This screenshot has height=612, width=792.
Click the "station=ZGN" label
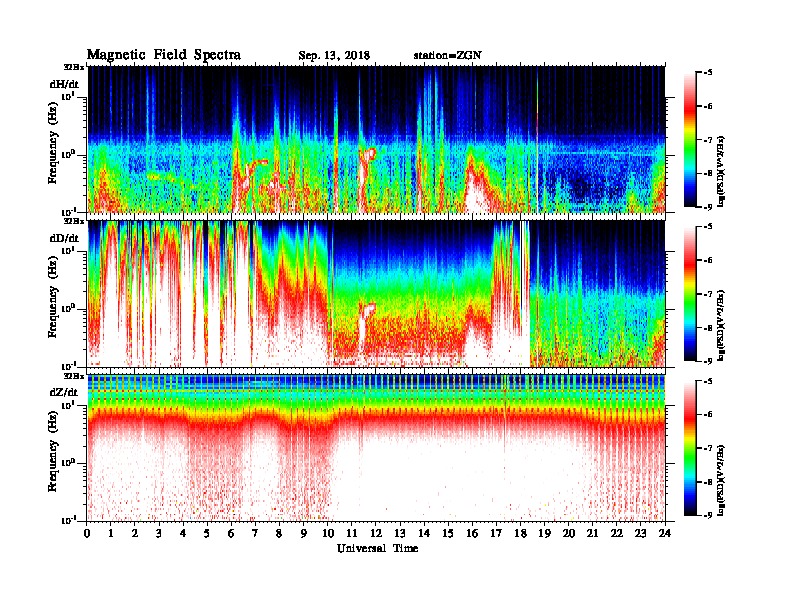(448, 55)
